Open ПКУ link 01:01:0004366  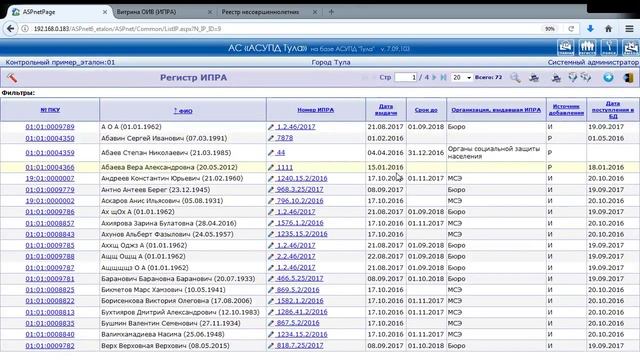tap(50, 167)
